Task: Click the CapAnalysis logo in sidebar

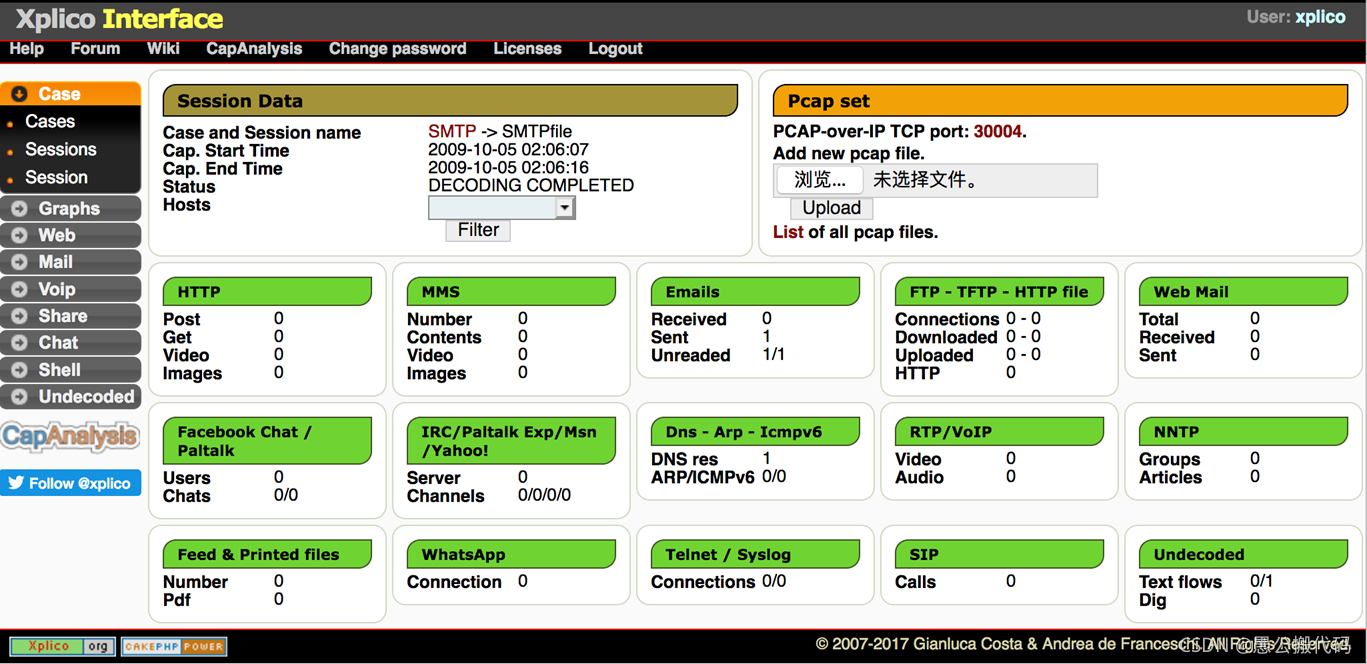Action: (x=70, y=436)
